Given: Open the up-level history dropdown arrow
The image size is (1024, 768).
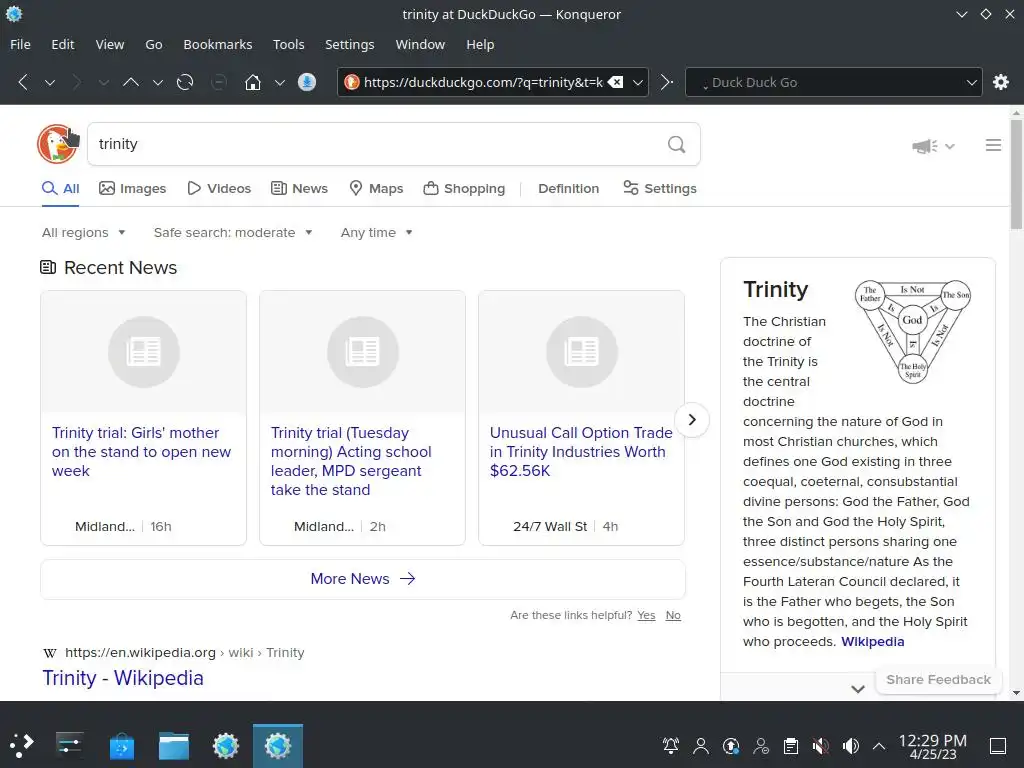Looking at the screenshot, I should click(x=157, y=83).
